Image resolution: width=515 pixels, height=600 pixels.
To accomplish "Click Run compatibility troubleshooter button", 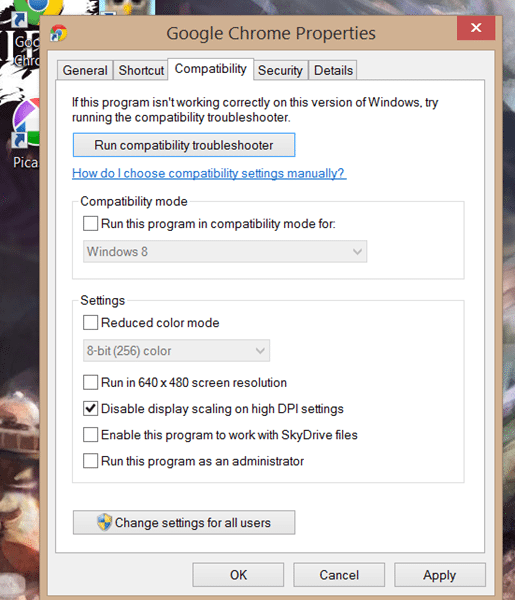I will [x=184, y=145].
